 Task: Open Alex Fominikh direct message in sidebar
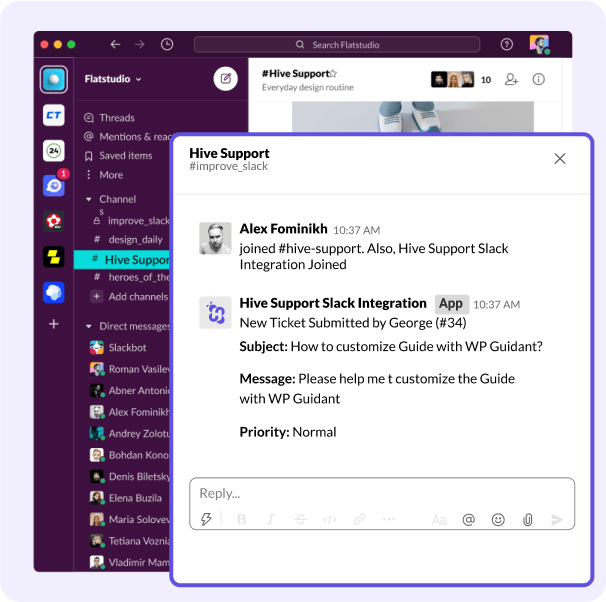click(x=130, y=412)
